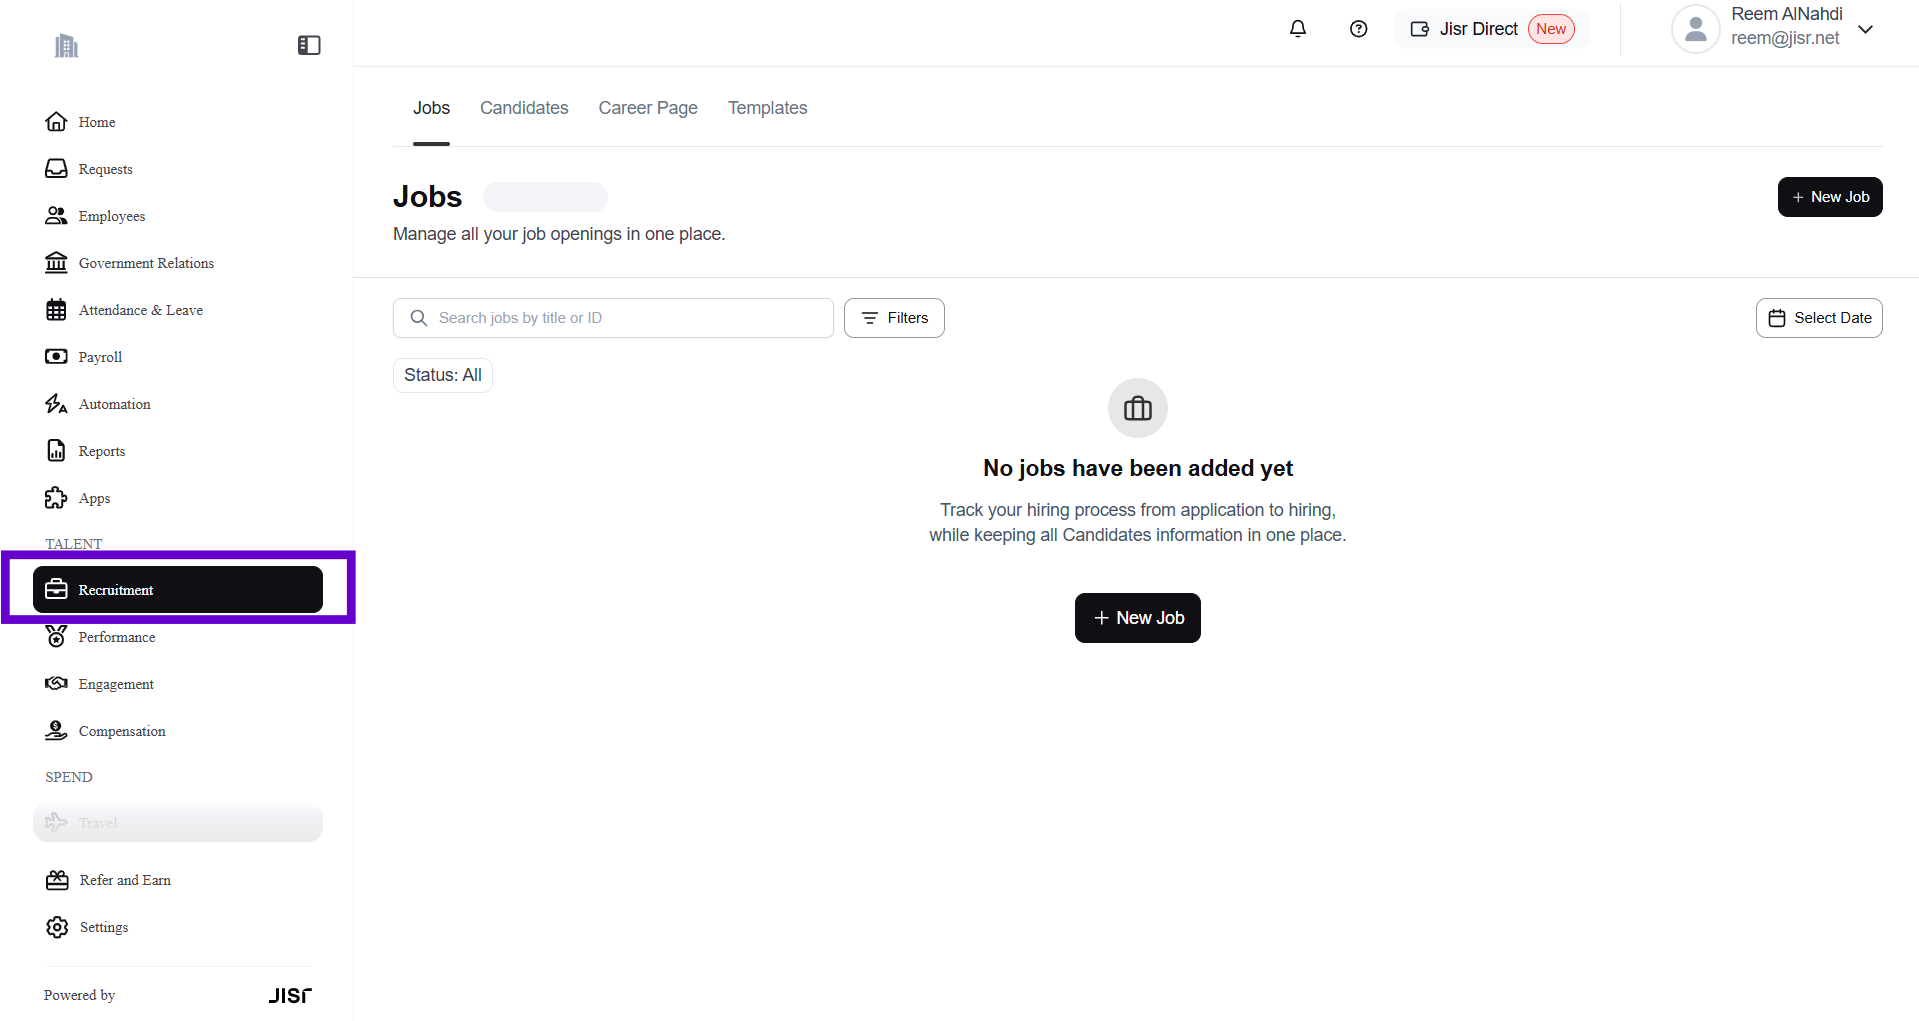Switch to the Career Page tab
1919x1021 pixels.
(647, 108)
